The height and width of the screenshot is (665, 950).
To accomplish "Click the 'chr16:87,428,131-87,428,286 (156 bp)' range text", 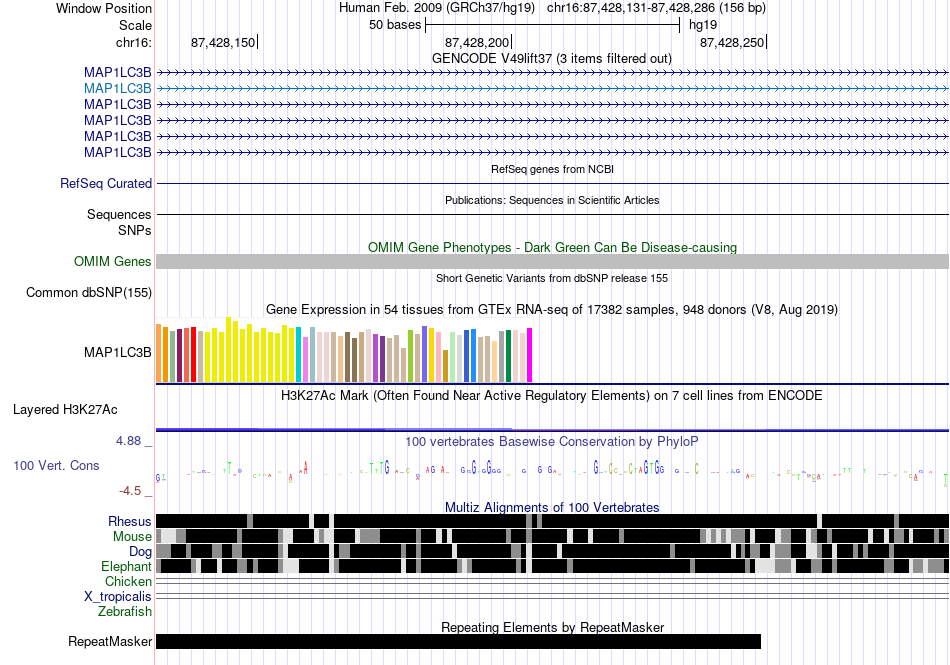I will tap(656, 8).
